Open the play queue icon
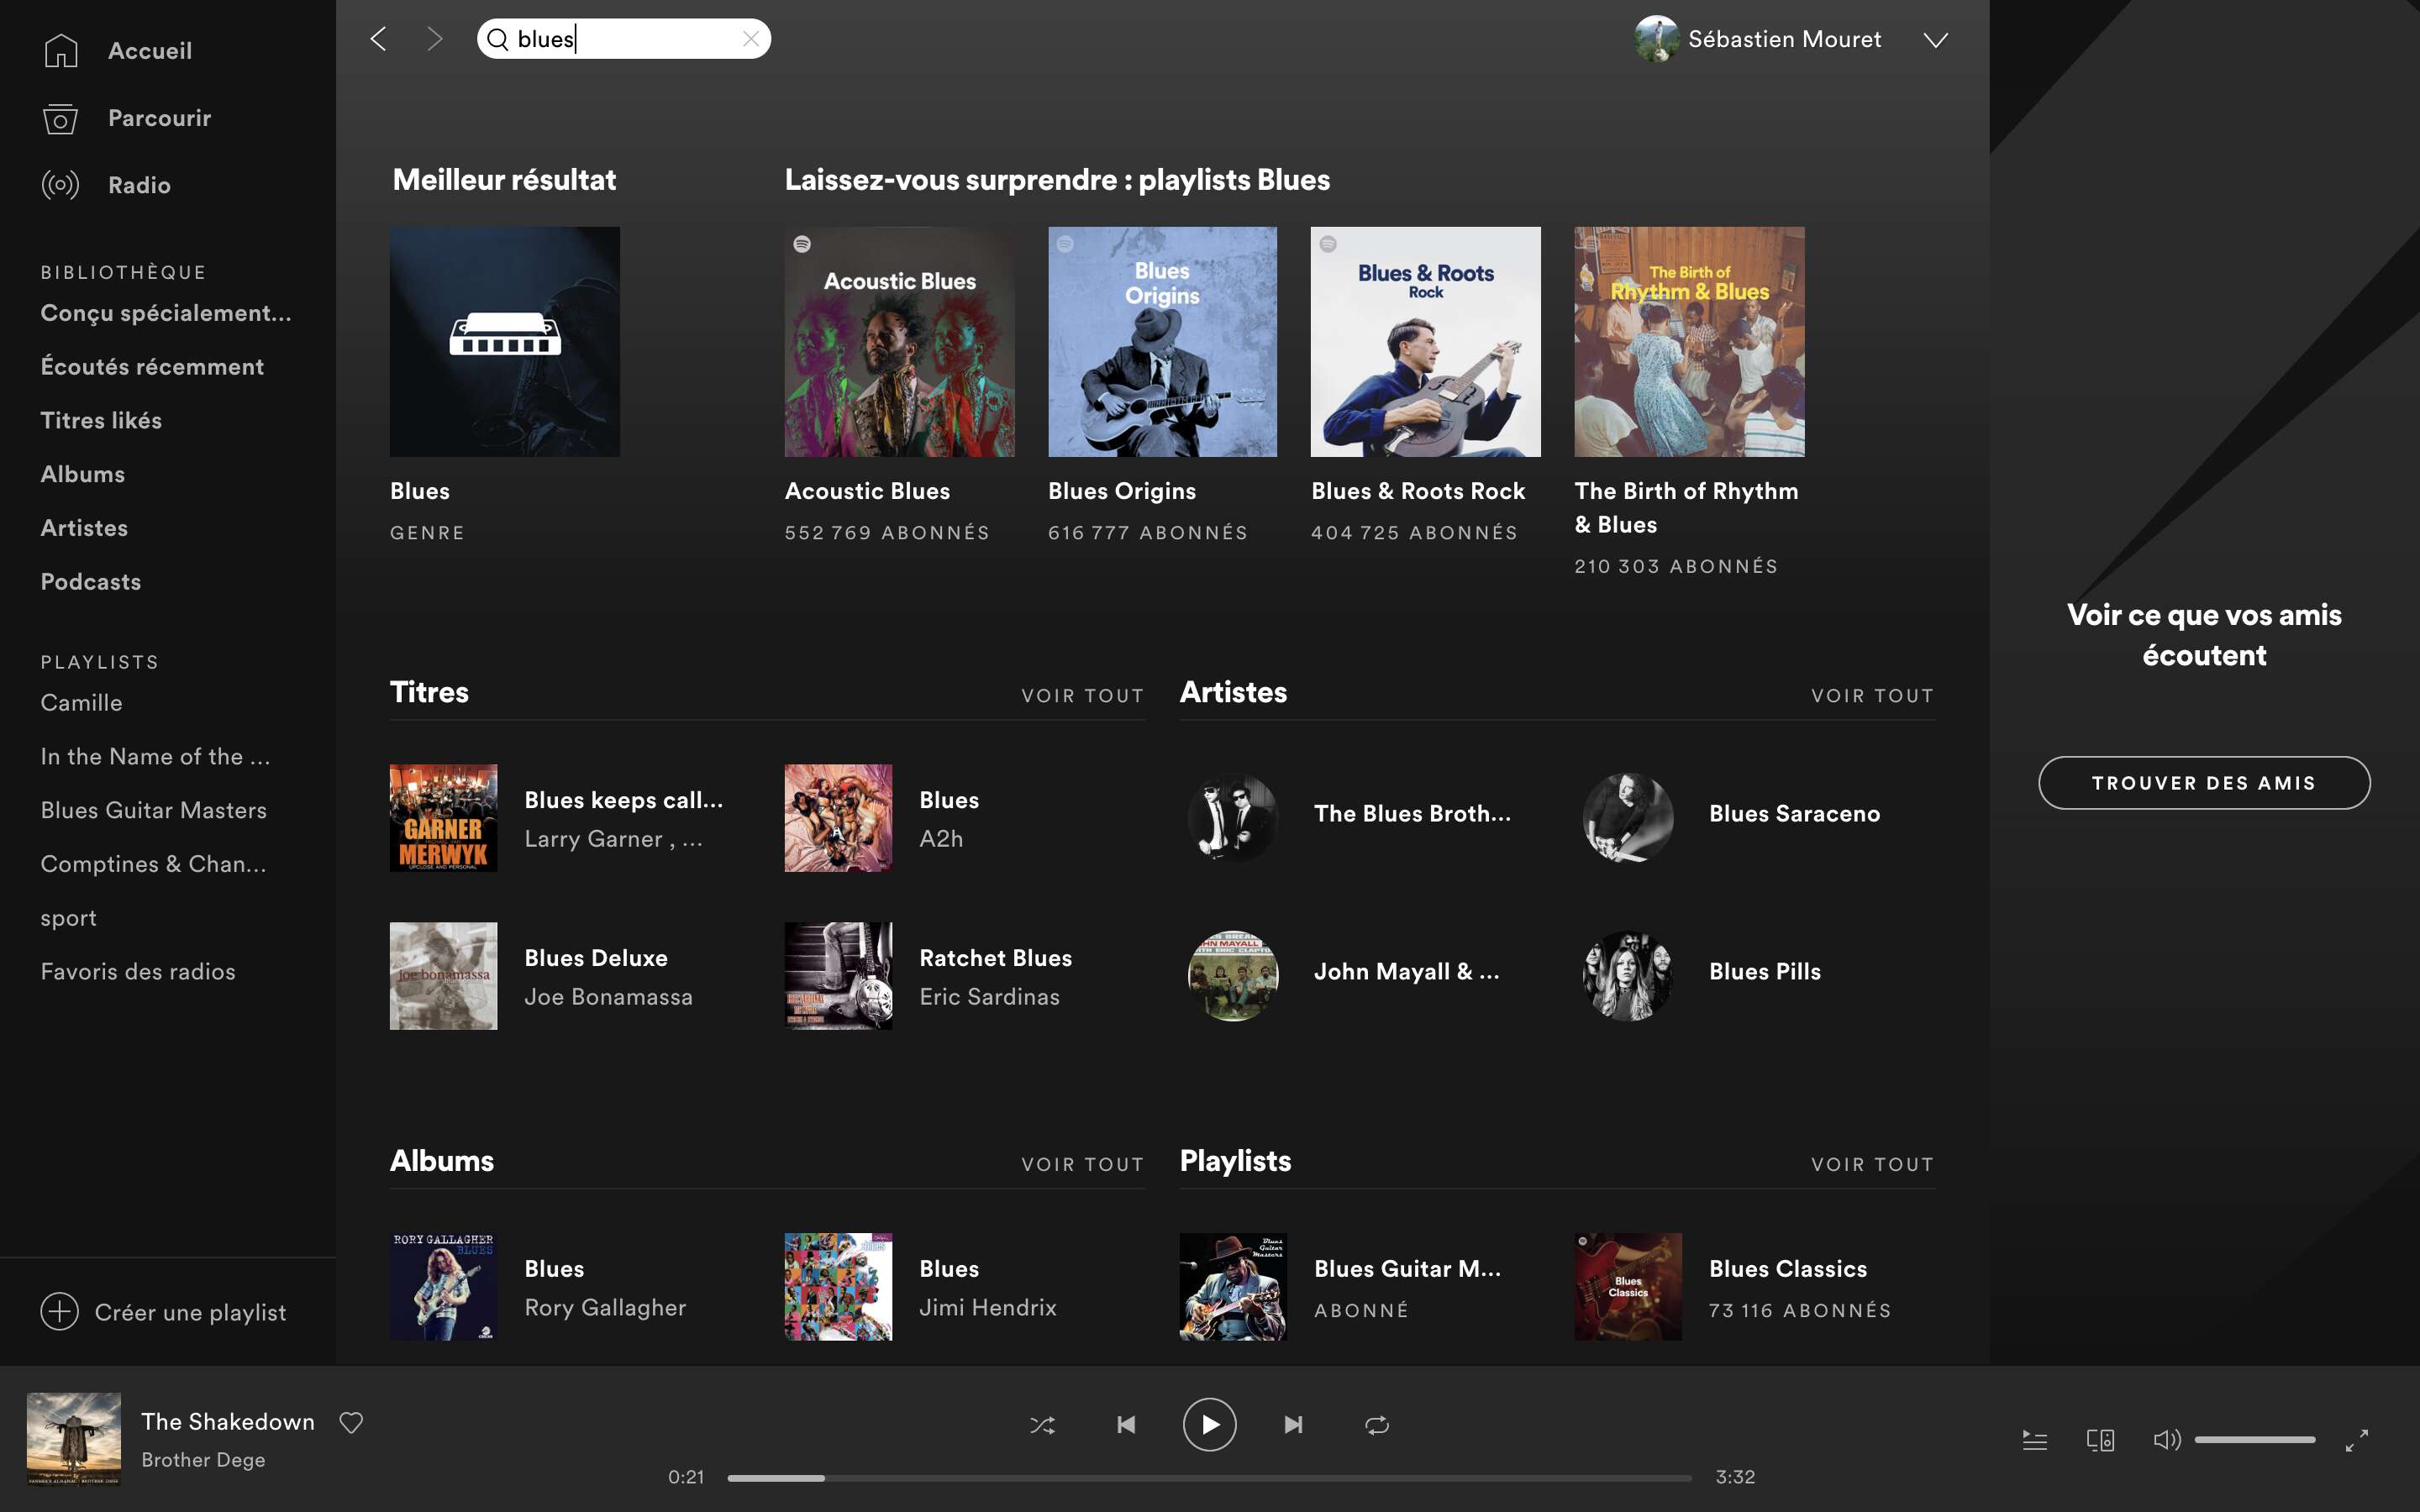The height and width of the screenshot is (1512, 2420). click(2034, 1440)
